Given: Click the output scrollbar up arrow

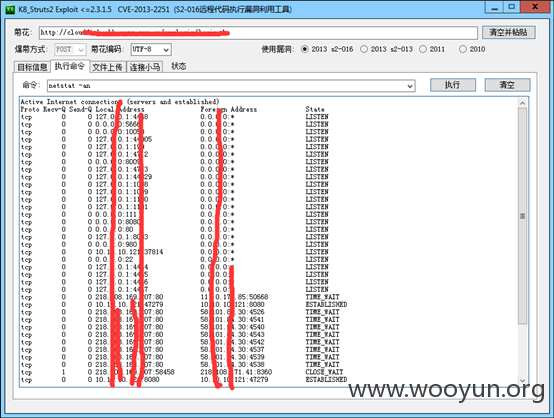Looking at the screenshot, I should coord(523,103).
